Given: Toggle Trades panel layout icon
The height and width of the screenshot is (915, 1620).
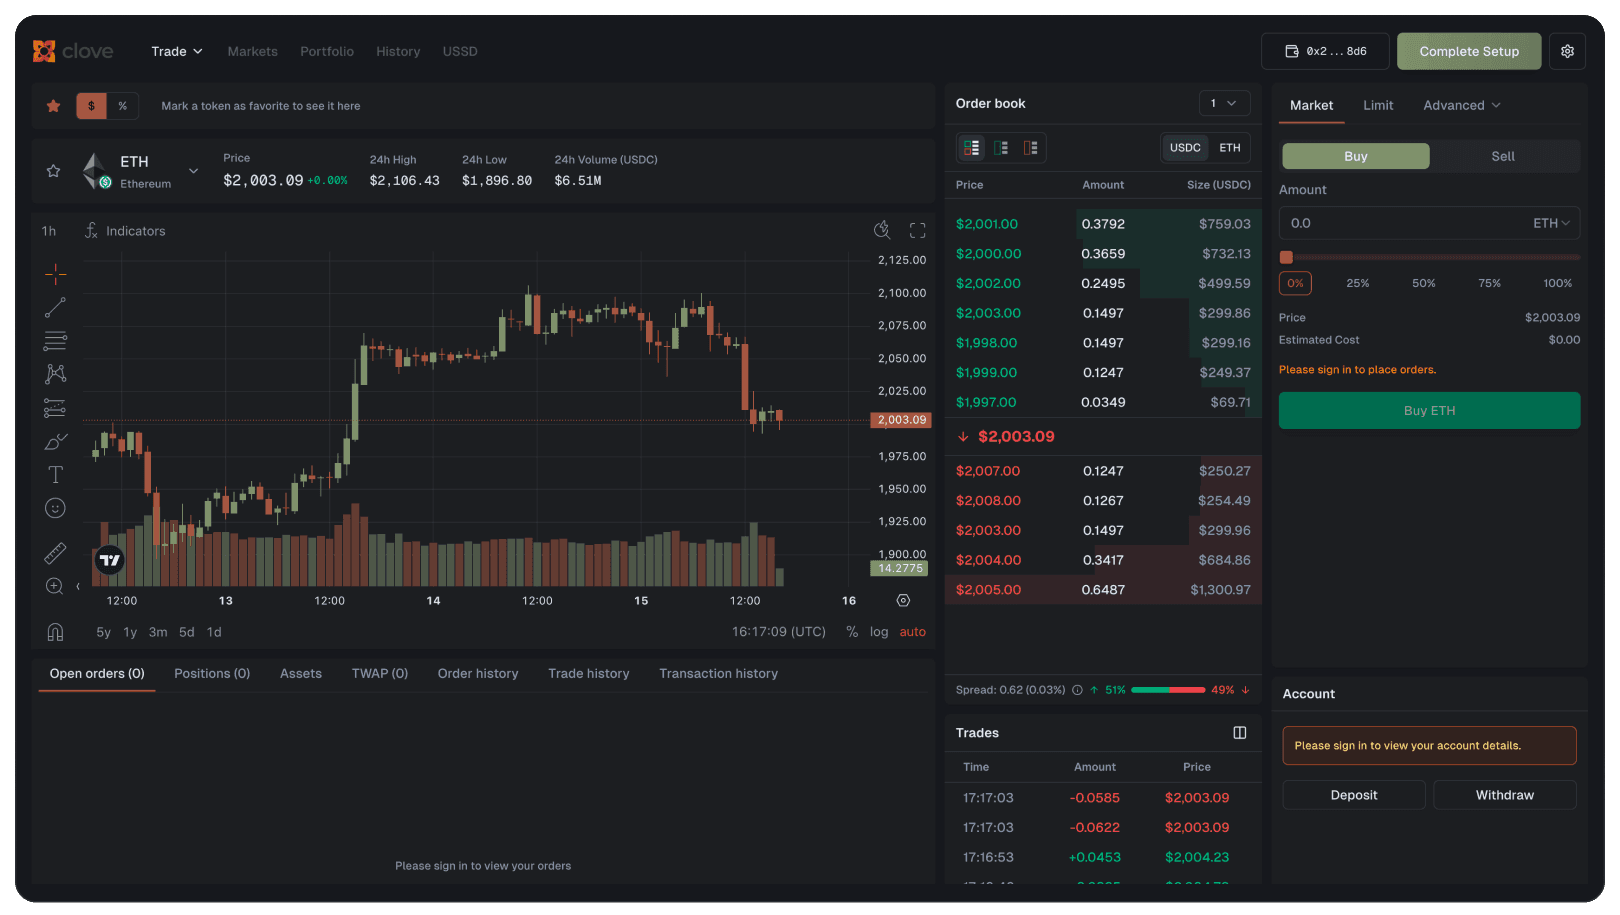Looking at the screenshot, I should tap(1240, 733).
